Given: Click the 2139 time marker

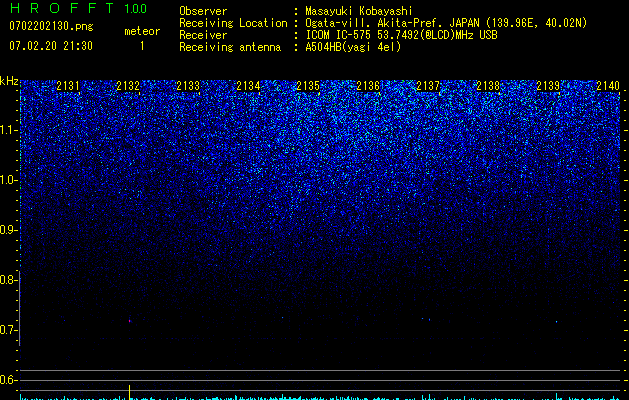Looking at the screenshot, I should 548,86.
